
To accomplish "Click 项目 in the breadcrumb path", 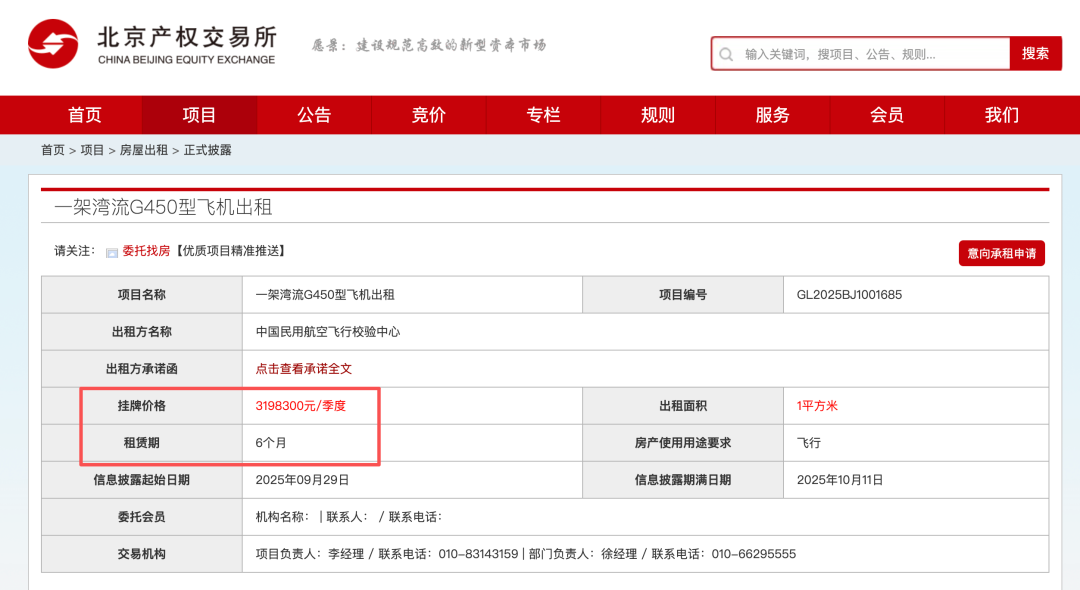I will coord(92,150).
